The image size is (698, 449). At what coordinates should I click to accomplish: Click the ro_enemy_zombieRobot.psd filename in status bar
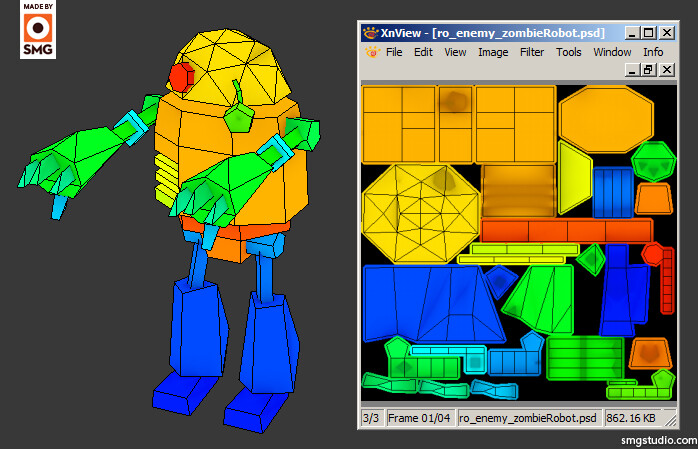pos(528,418)
